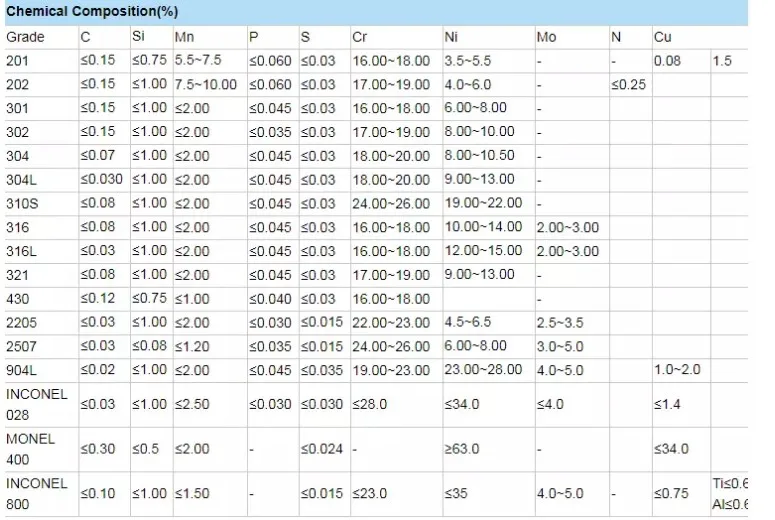This screenshot has height=520, width=775.
Task: Click the 2.5~3.5 molybdenum value
Action: click(560, 323)
